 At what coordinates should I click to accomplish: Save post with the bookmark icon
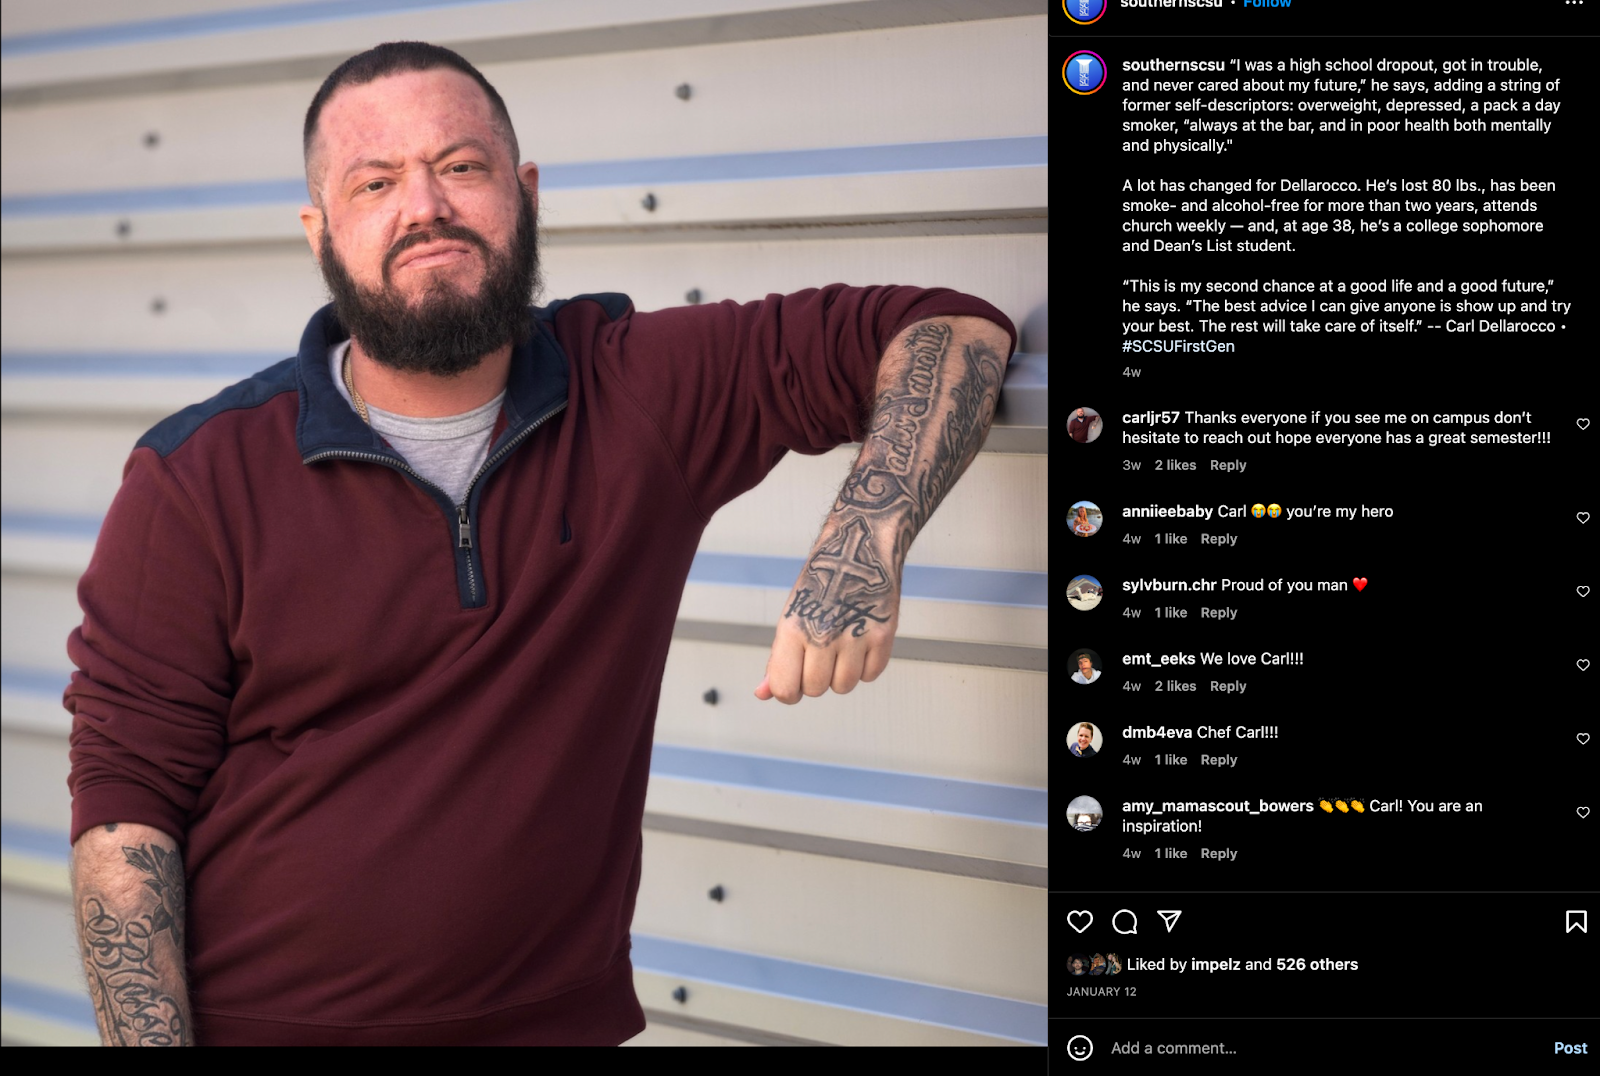(1576, 922)
